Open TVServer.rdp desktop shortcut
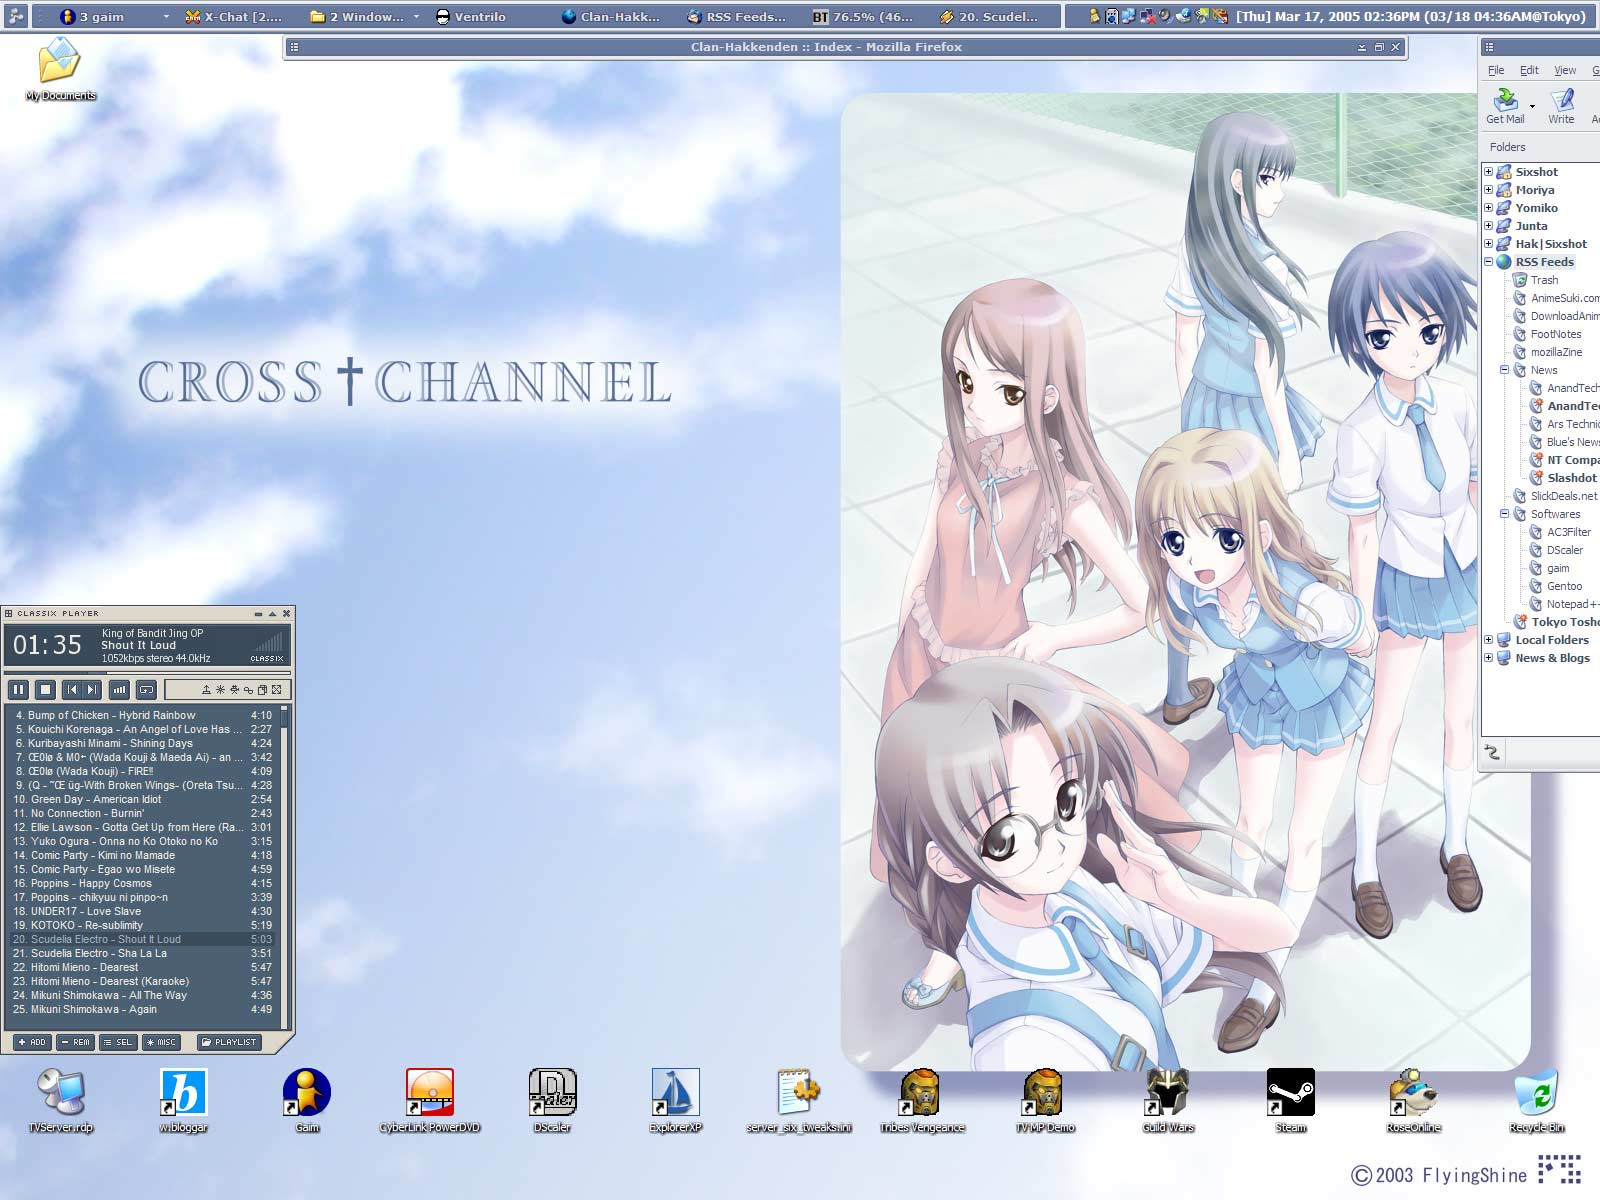This screenshot has height=1200, width=1600. (60, 1101)
